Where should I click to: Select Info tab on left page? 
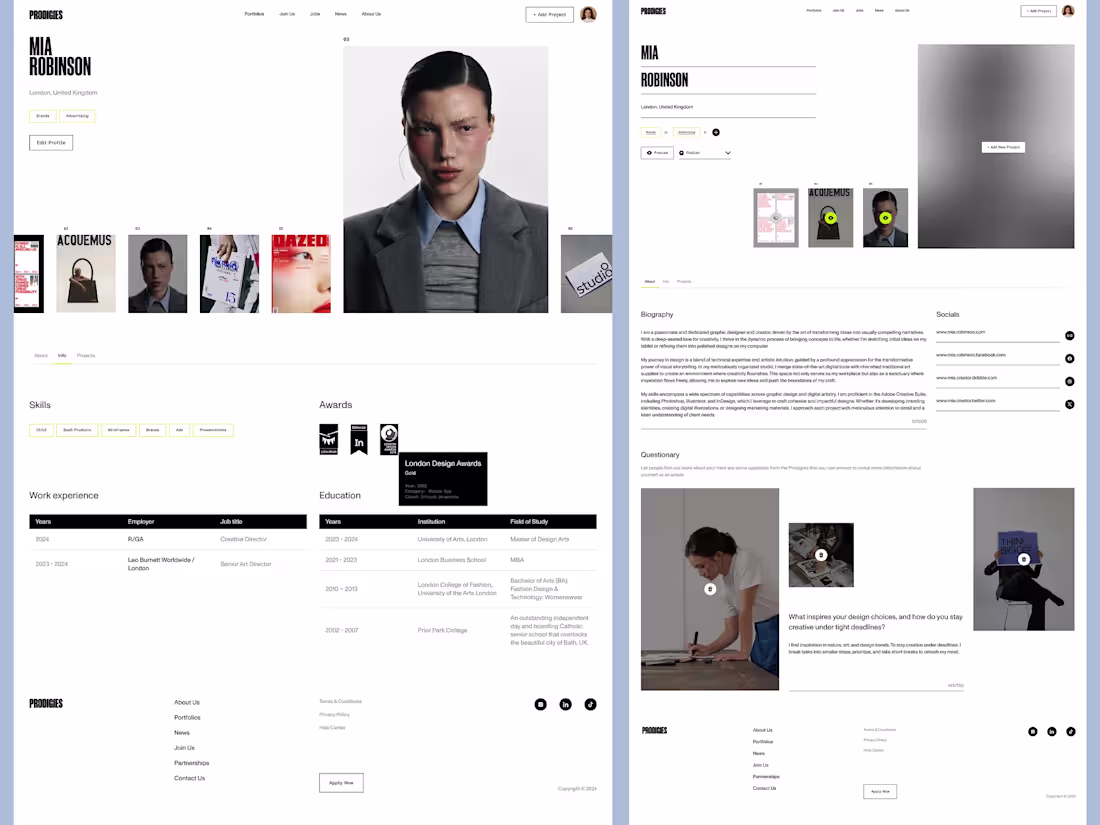62,356
